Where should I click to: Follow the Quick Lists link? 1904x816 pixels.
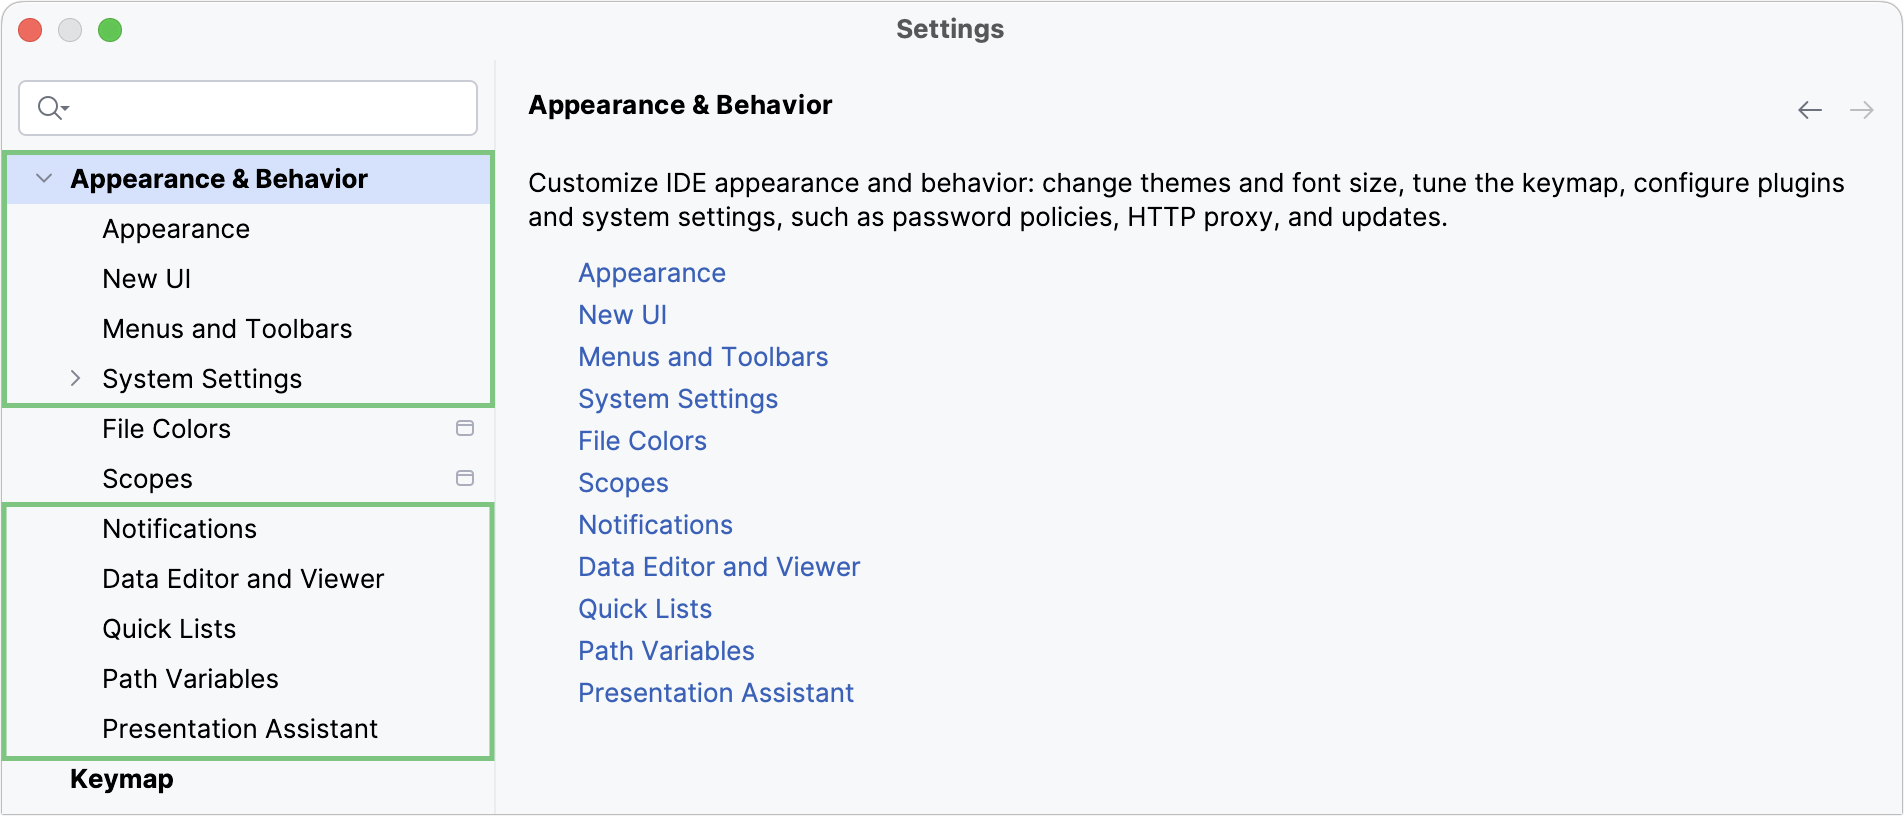pyautogui.click(x=645, y=608)
